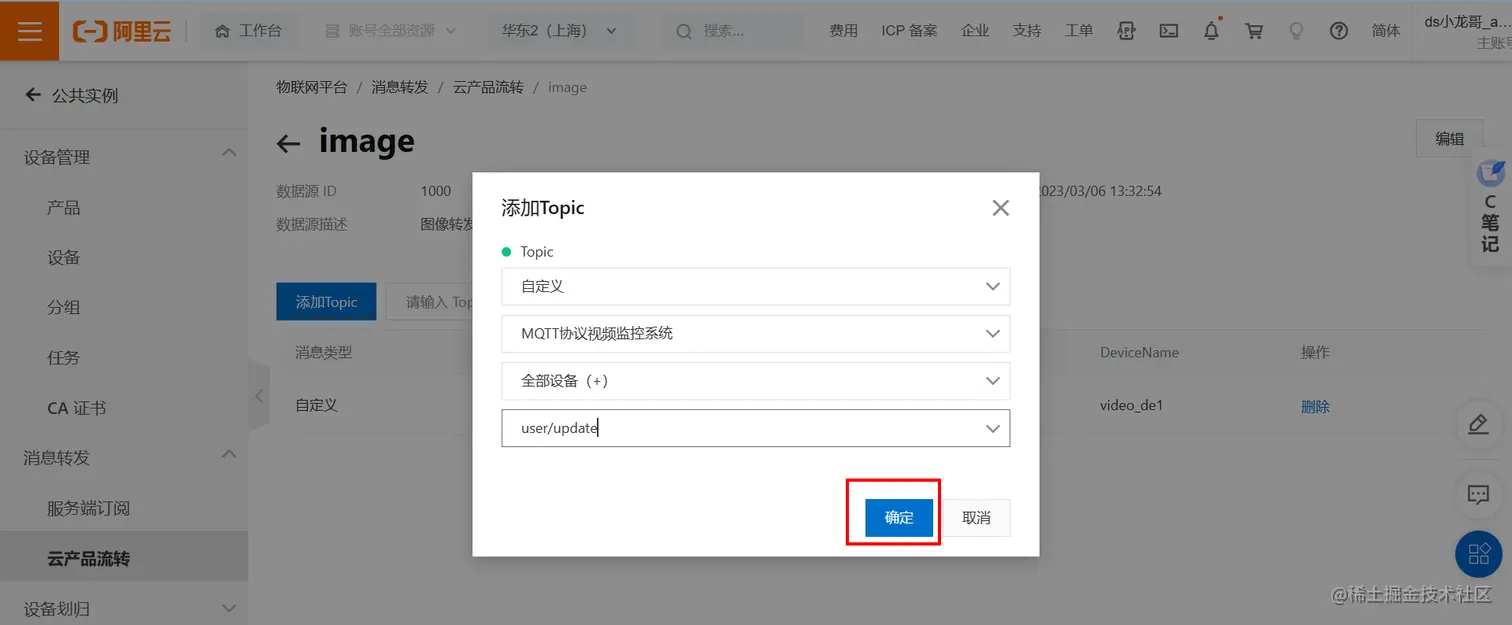Click the 消息转发 breadcrumb

(x=400, y=87)
